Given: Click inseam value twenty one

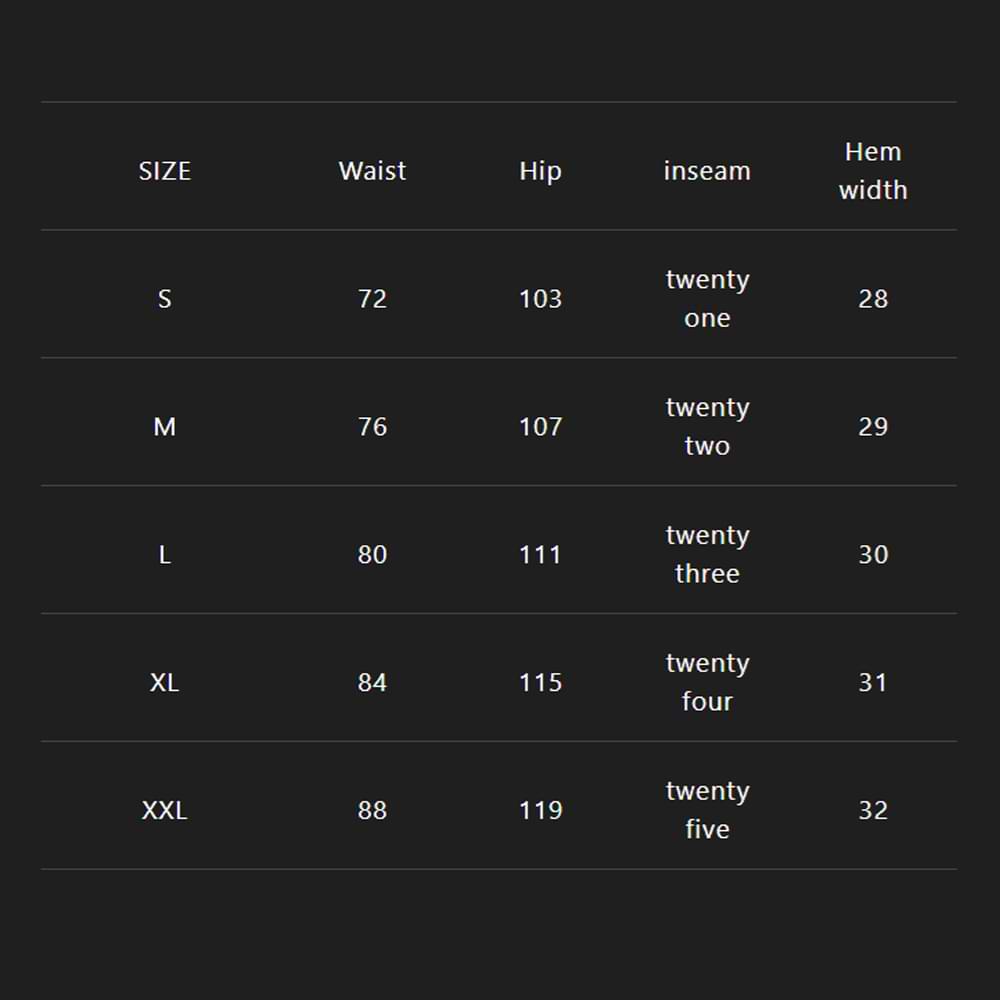Looking at the screenshot, I should pyautogui.click(x=707, y=299).
